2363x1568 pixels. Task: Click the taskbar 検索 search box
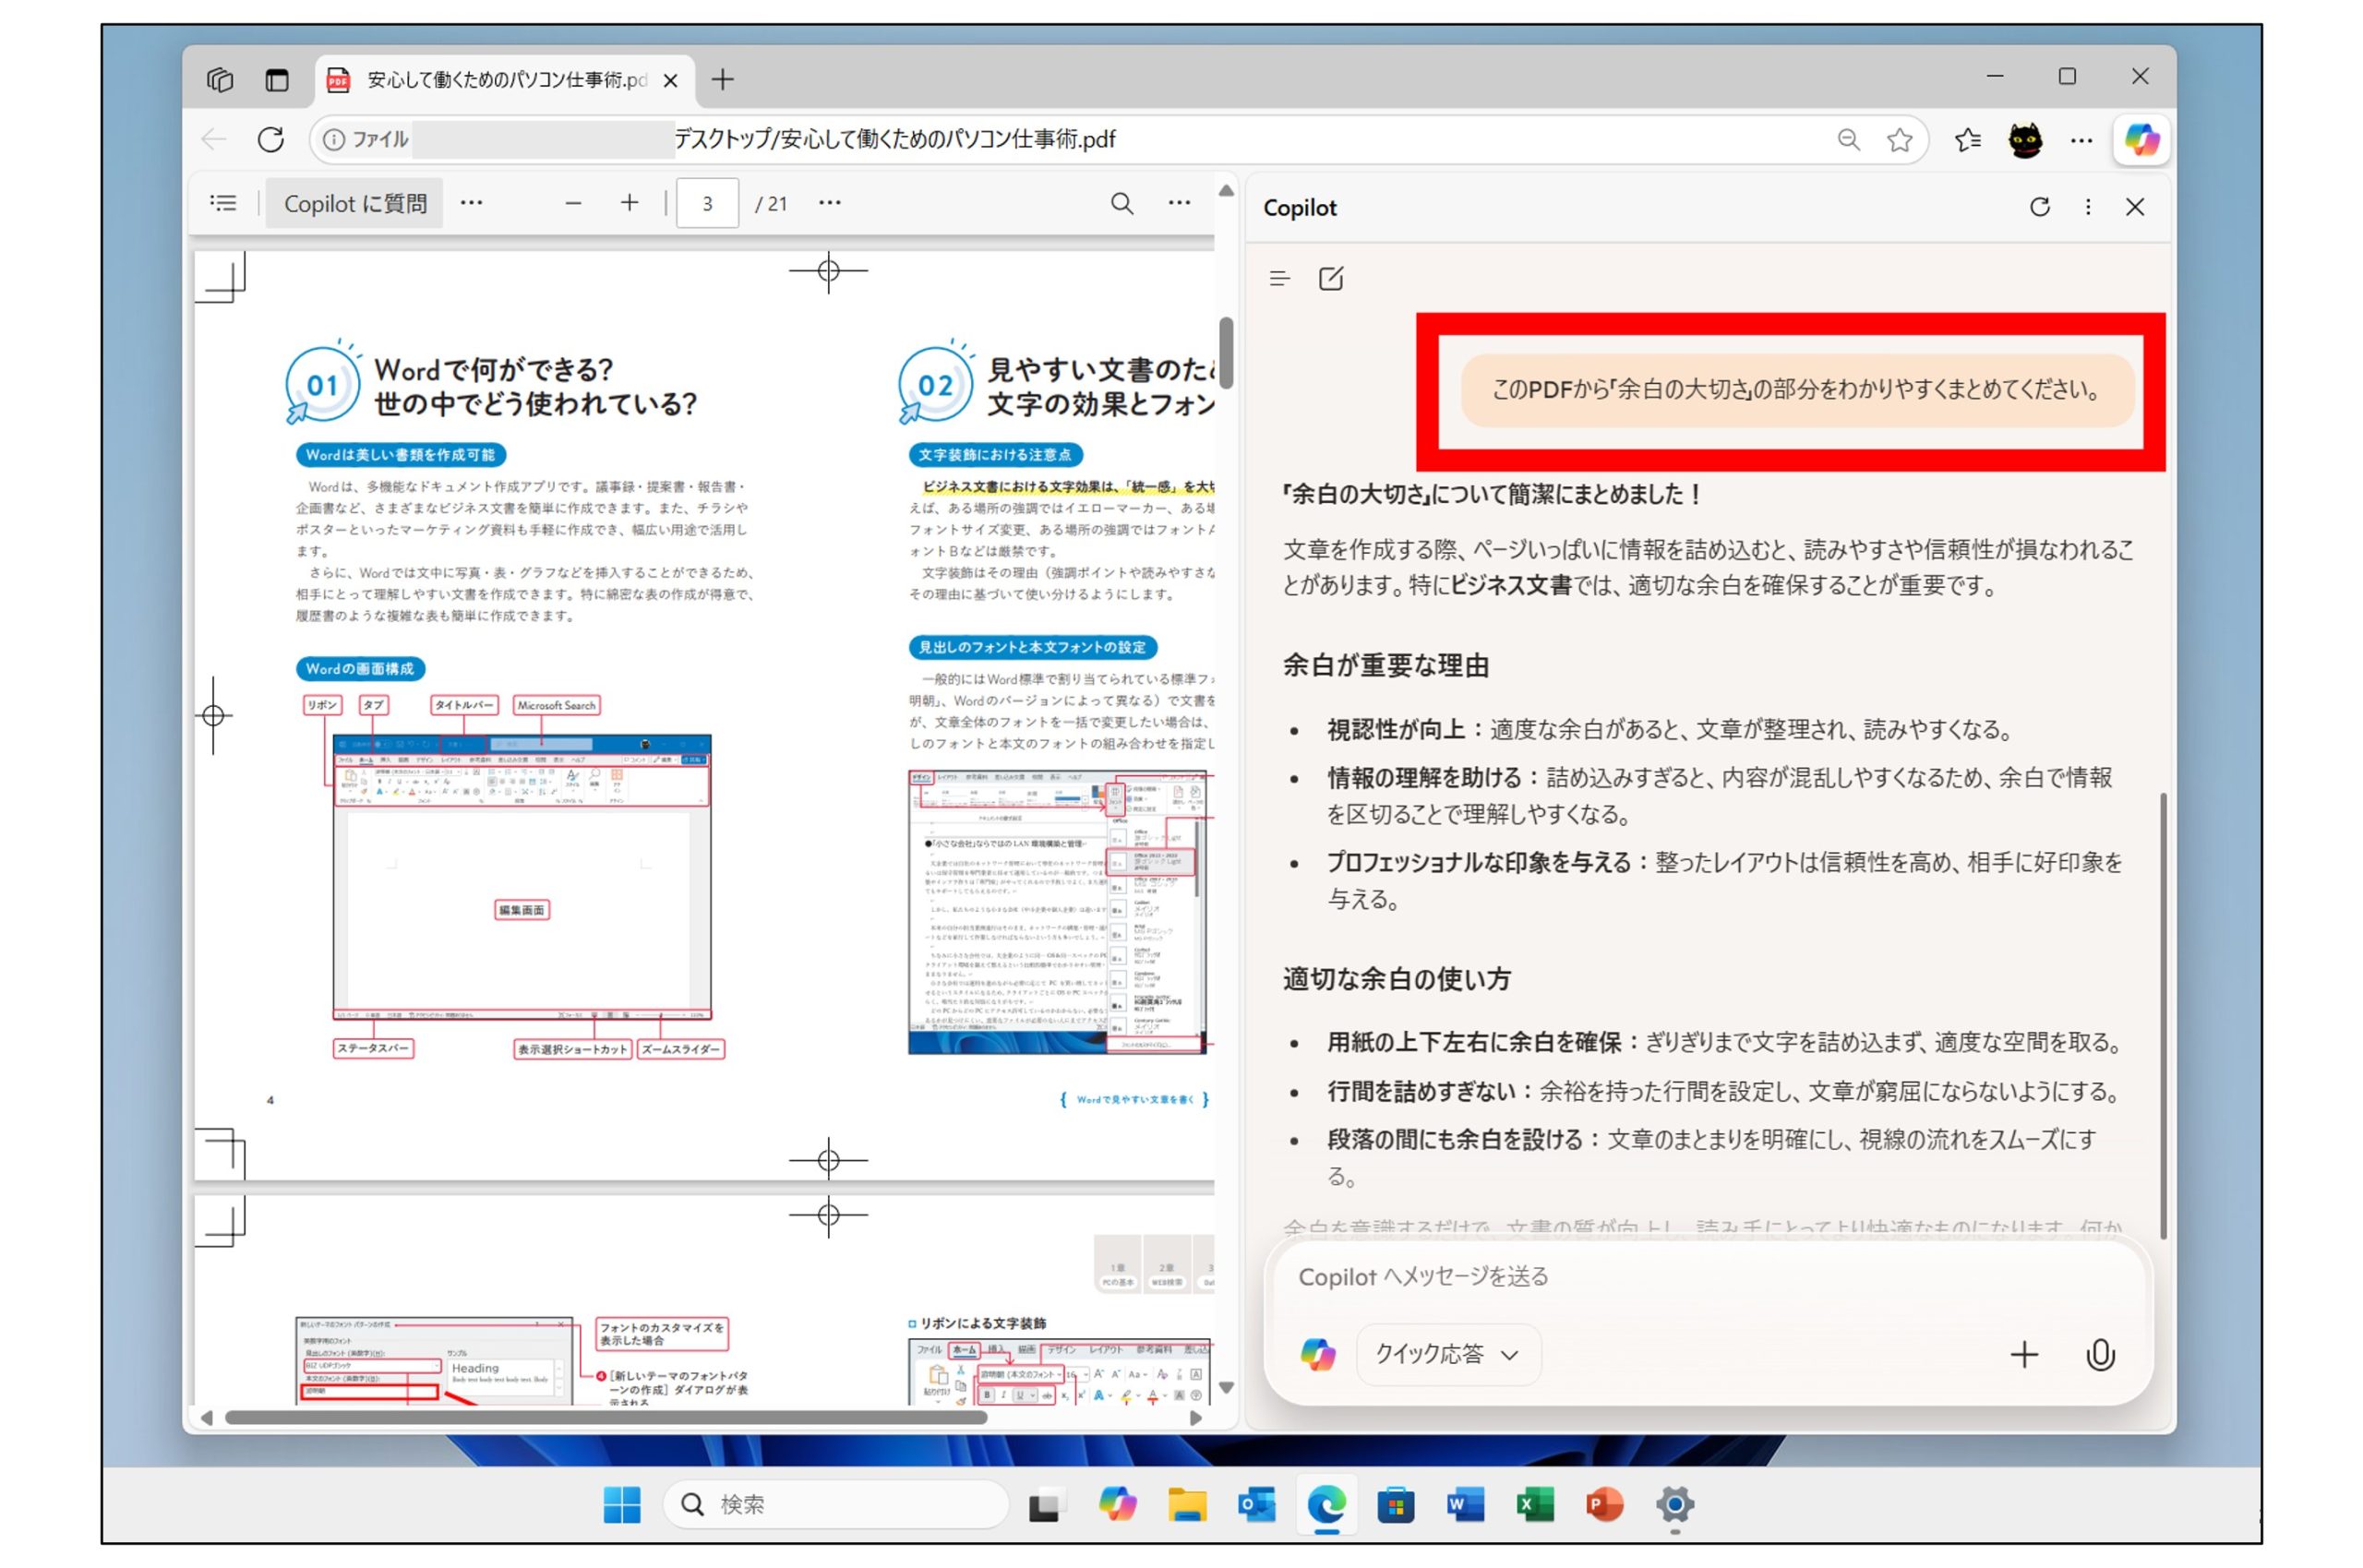click(835, 1504)
